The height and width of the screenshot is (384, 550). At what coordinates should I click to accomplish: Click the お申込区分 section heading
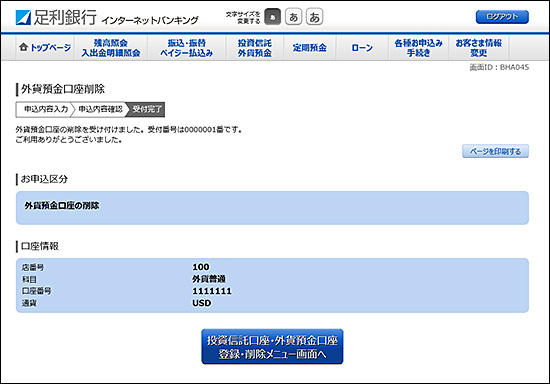coord(44,179)
